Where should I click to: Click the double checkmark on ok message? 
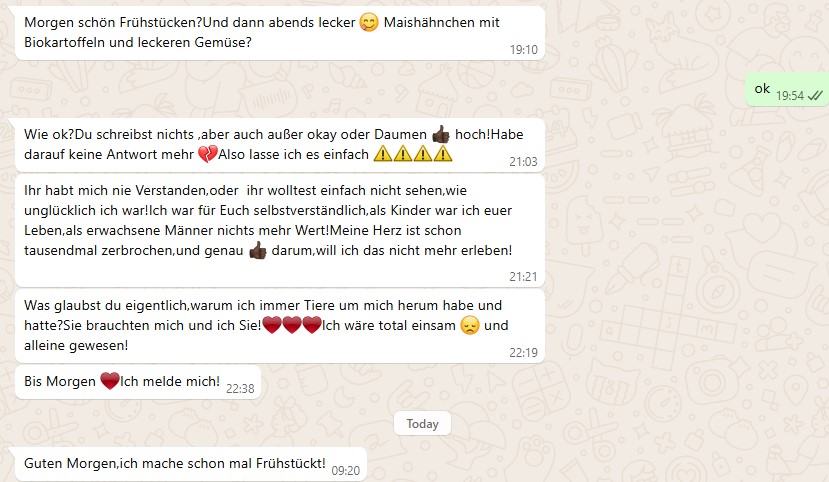pyautogui.click(x=815, y=96)
